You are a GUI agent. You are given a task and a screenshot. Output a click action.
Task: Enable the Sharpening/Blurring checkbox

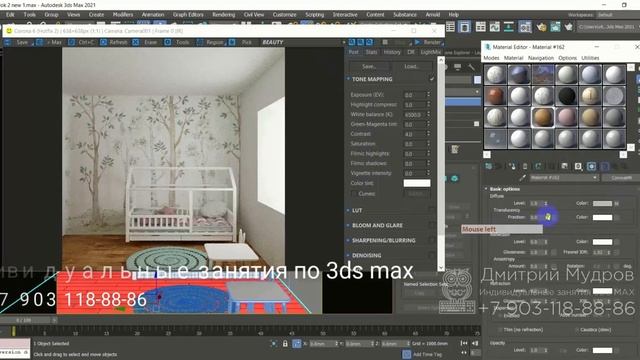[x=432, y=240]
